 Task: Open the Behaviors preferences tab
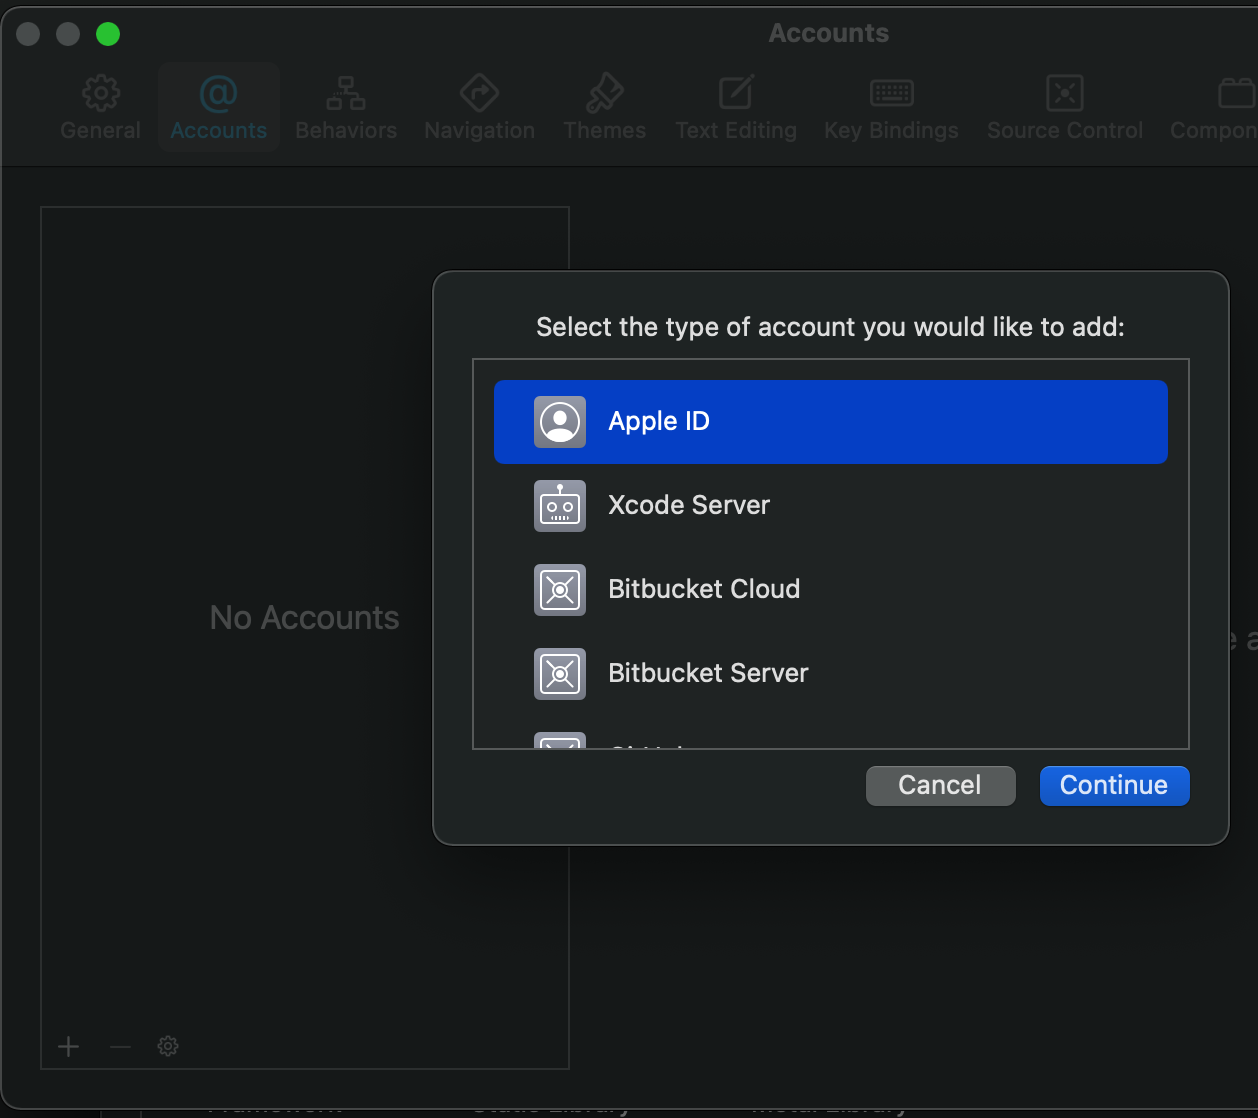click(x=346, y=108)
